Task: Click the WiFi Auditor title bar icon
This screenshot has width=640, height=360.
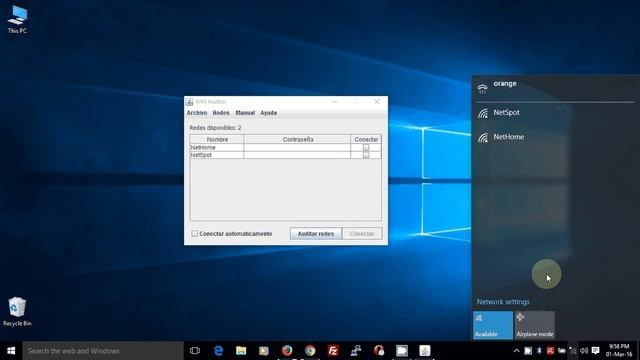Action: tap(189, 102)
